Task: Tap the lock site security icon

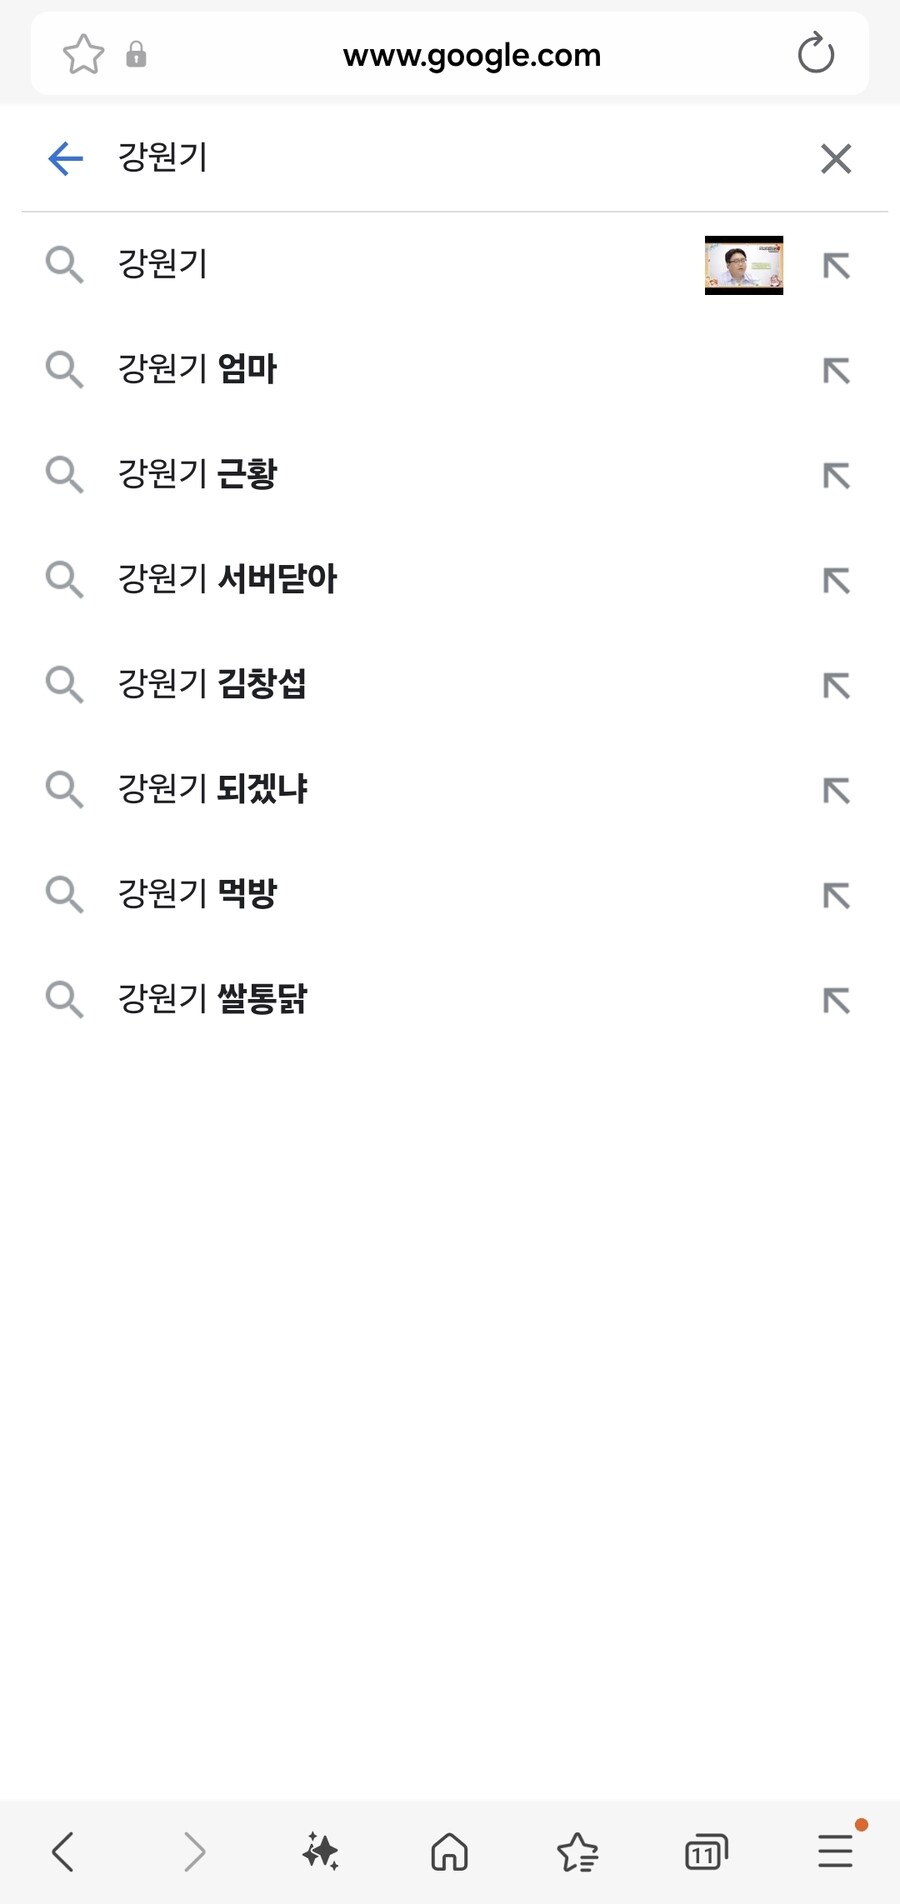Action: pyautogui.click(x=136, y=55)
